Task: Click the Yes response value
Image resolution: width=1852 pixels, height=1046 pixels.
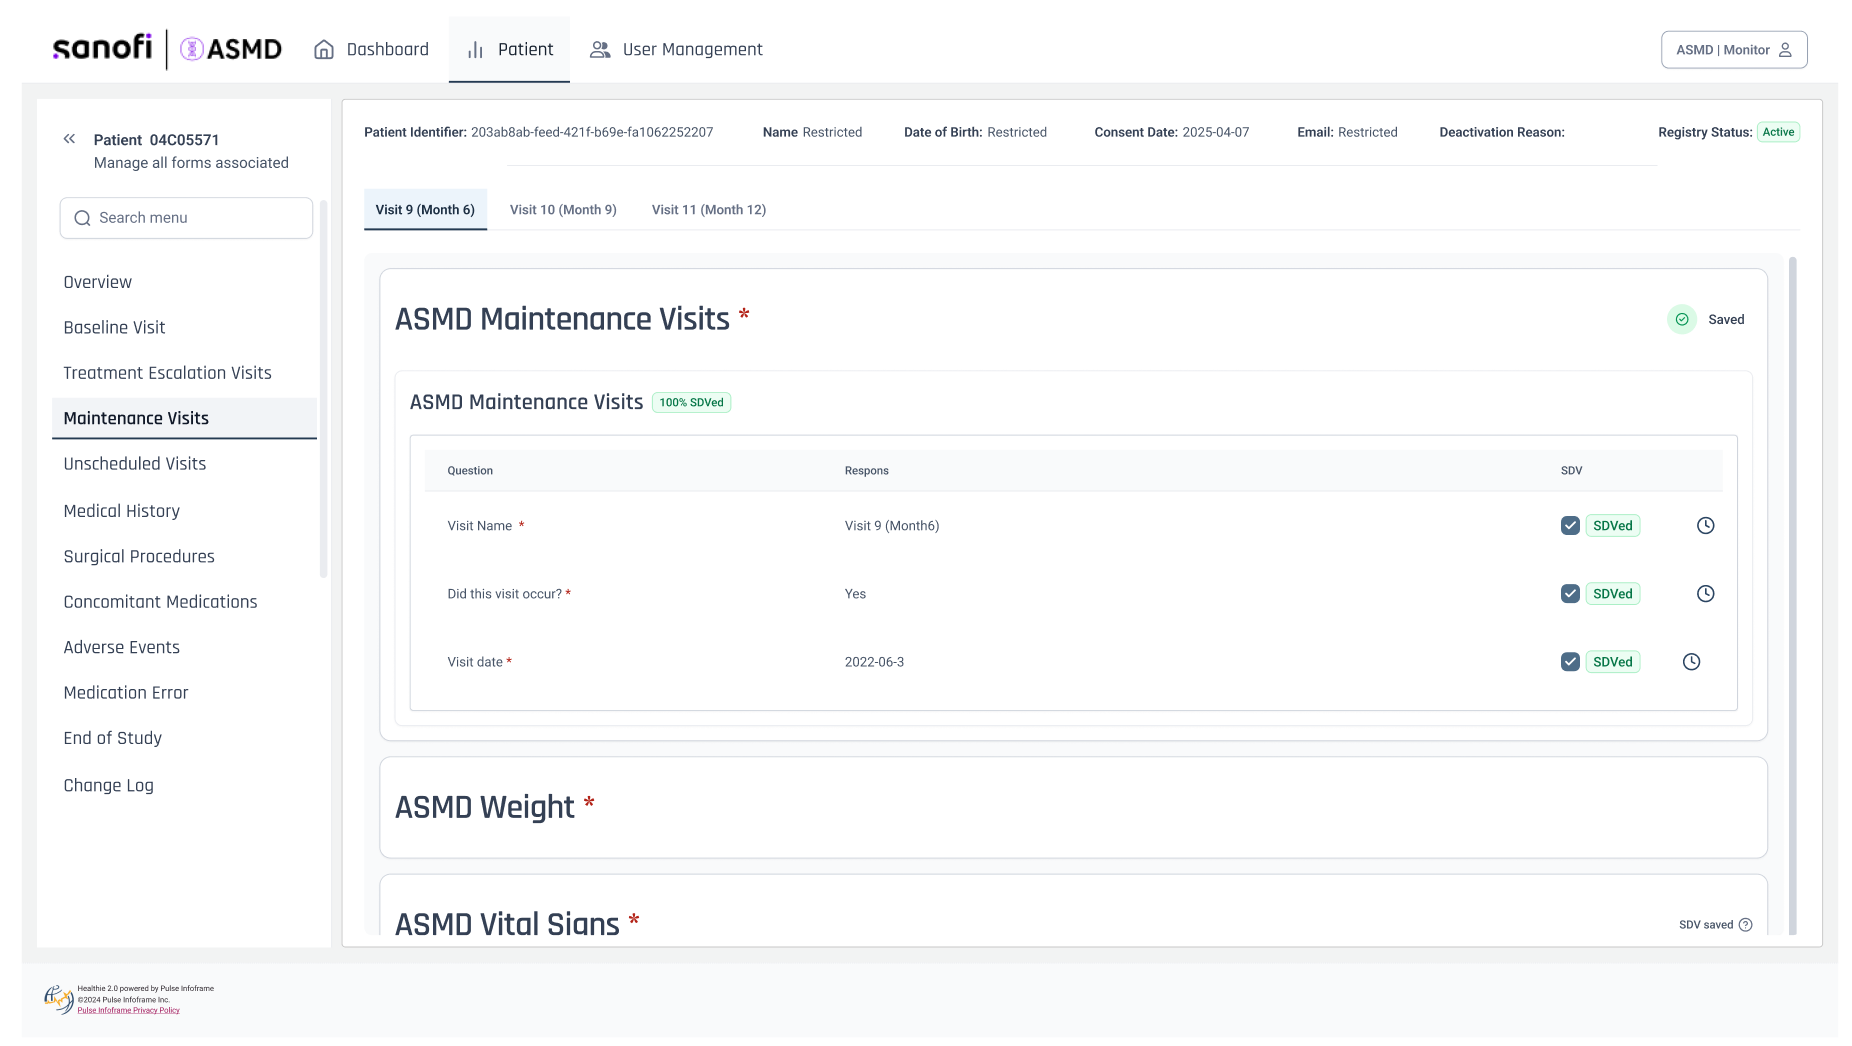Action: pyautogui.click(x=855, y=594)
